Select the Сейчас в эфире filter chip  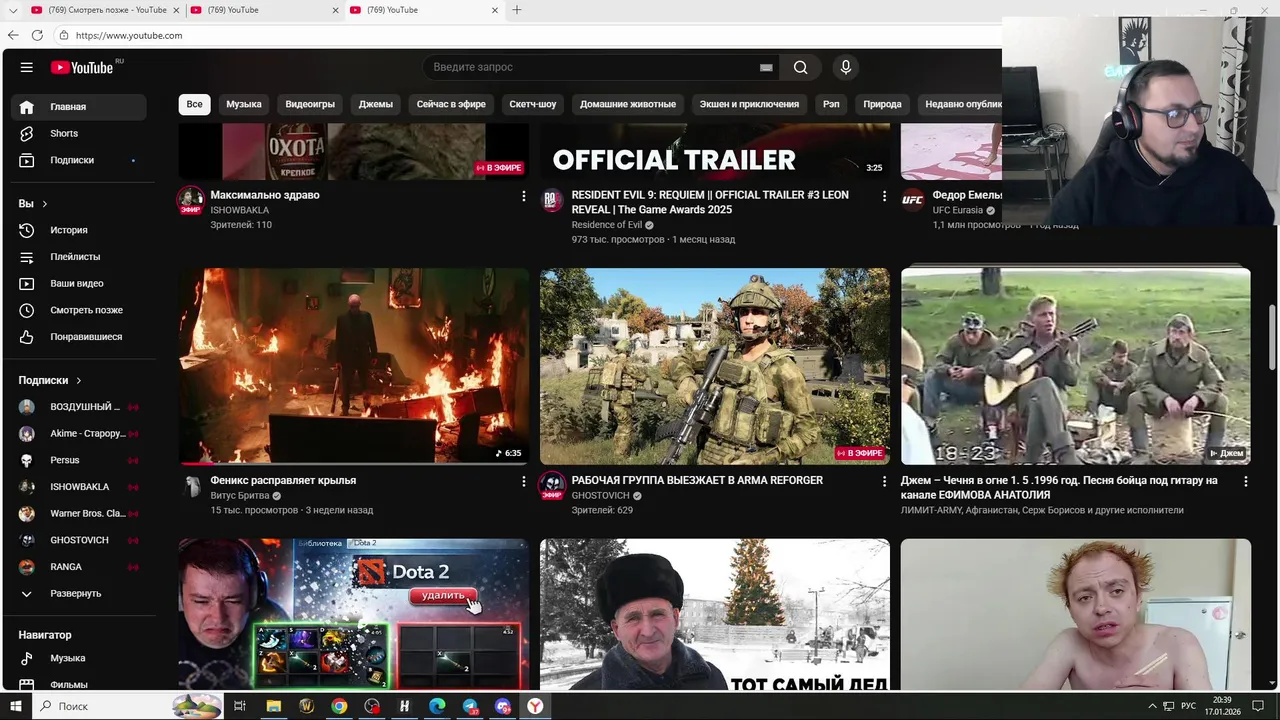coord(451,104)
